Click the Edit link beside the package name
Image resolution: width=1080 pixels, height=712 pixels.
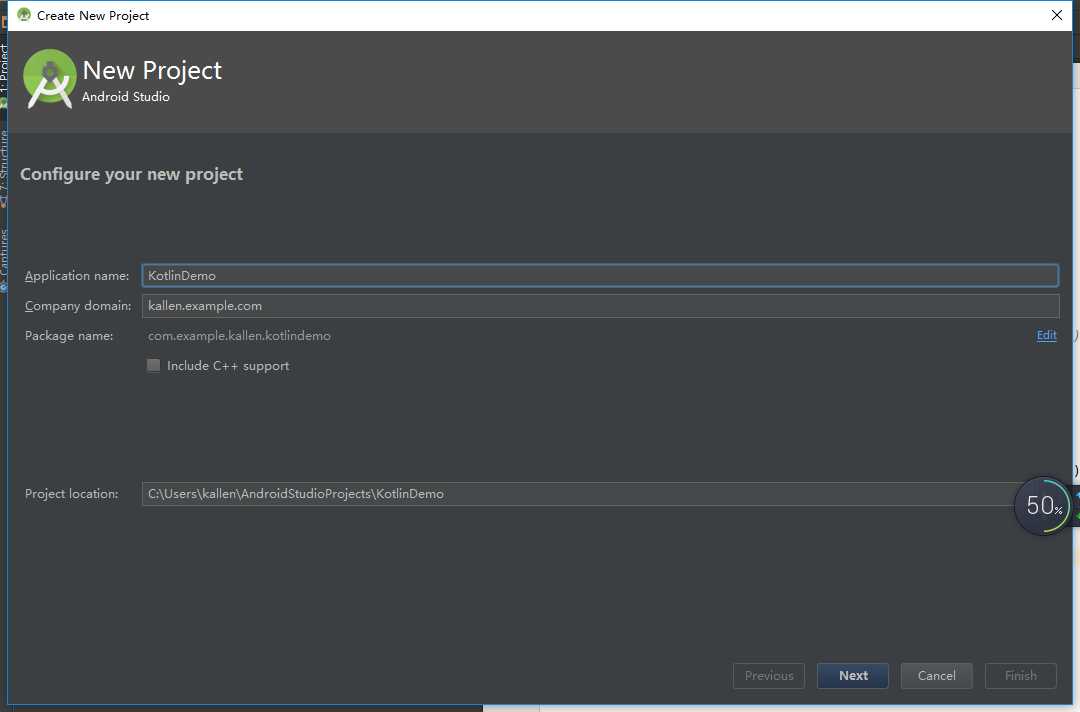1046,335
